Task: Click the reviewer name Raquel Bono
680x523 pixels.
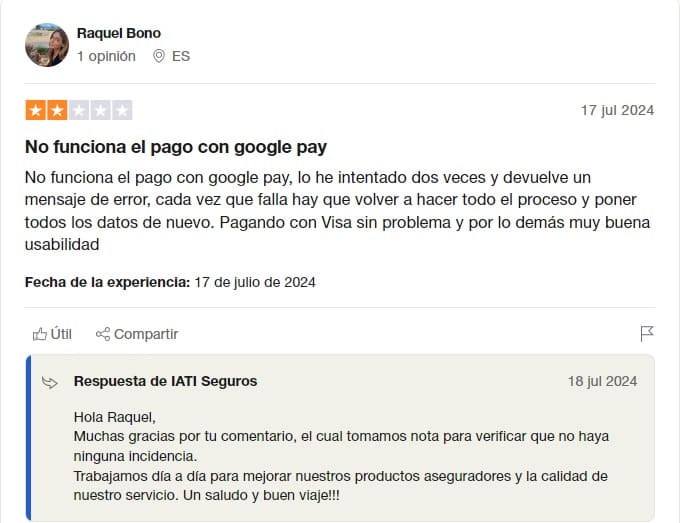Action: 119,33
